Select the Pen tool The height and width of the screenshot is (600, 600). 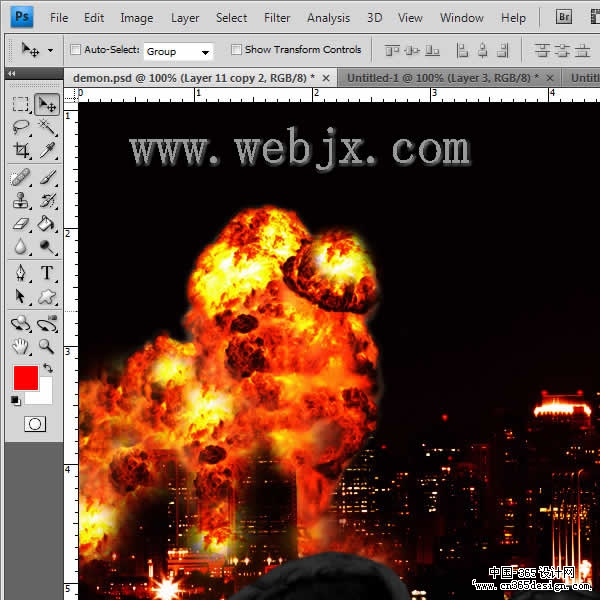pos(20,273)
